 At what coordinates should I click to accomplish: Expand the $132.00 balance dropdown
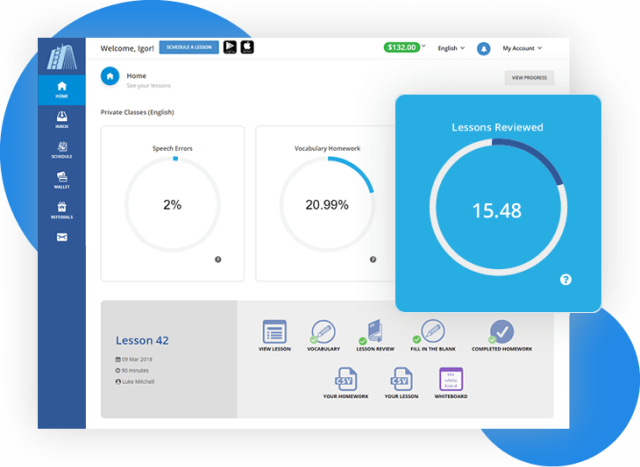tap(404, 47)
